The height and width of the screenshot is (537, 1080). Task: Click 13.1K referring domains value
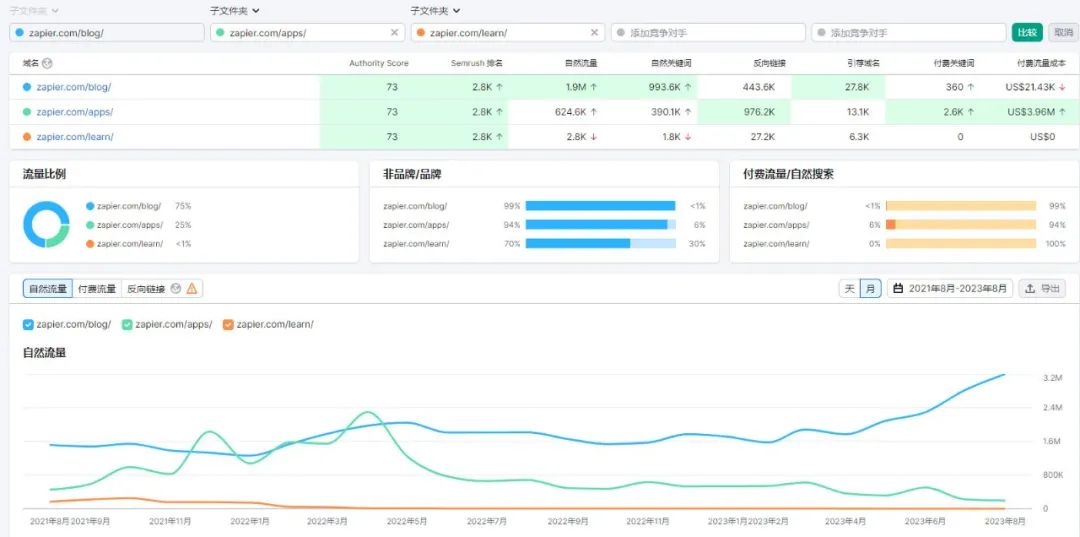(857, 112)
